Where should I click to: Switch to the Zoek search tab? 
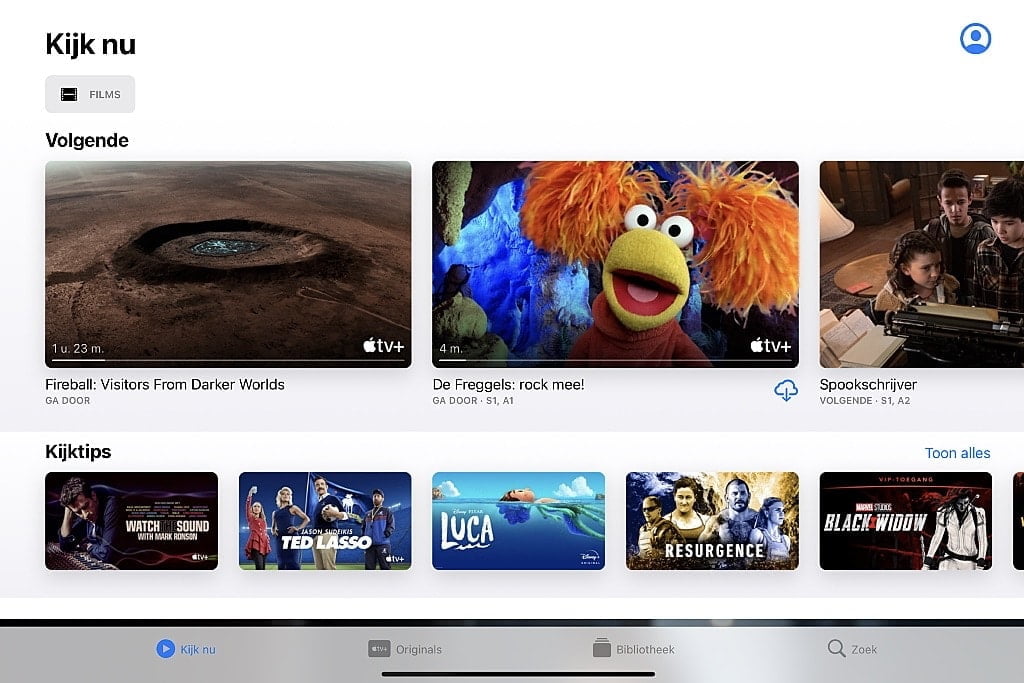(852, 649)
